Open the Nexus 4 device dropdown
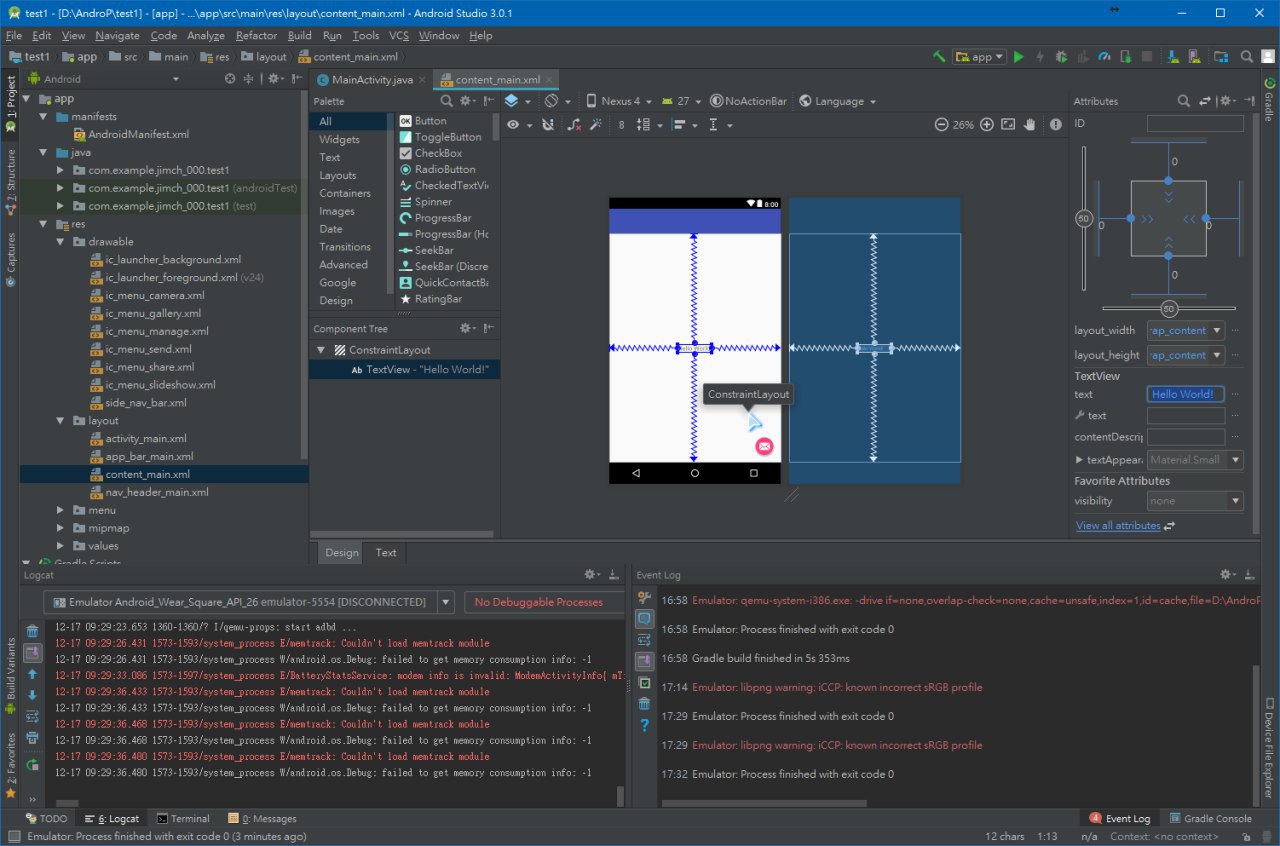 (619, 101)
